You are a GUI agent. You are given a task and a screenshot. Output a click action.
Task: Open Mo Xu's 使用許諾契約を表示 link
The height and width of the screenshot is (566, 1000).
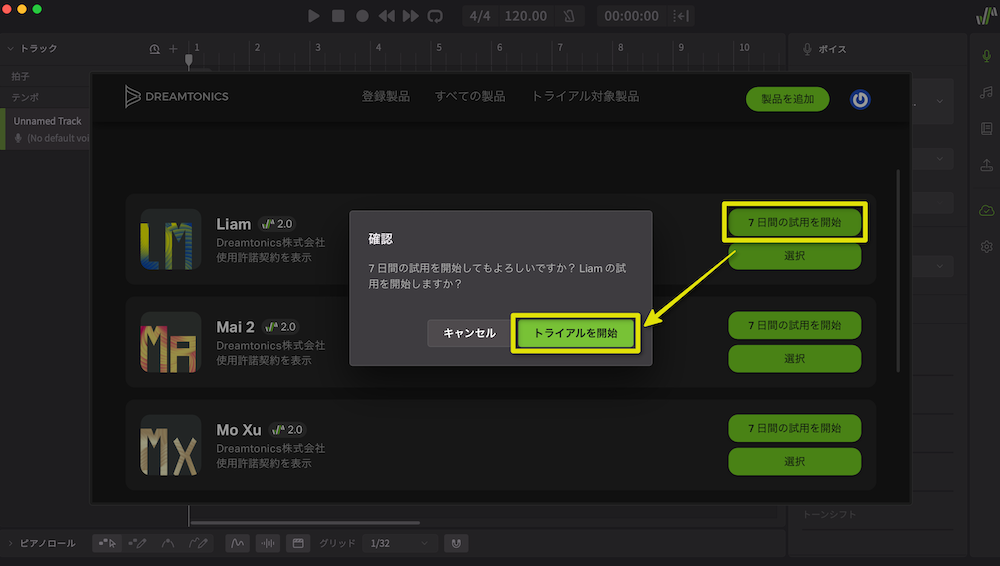click(x=264, y=463)
